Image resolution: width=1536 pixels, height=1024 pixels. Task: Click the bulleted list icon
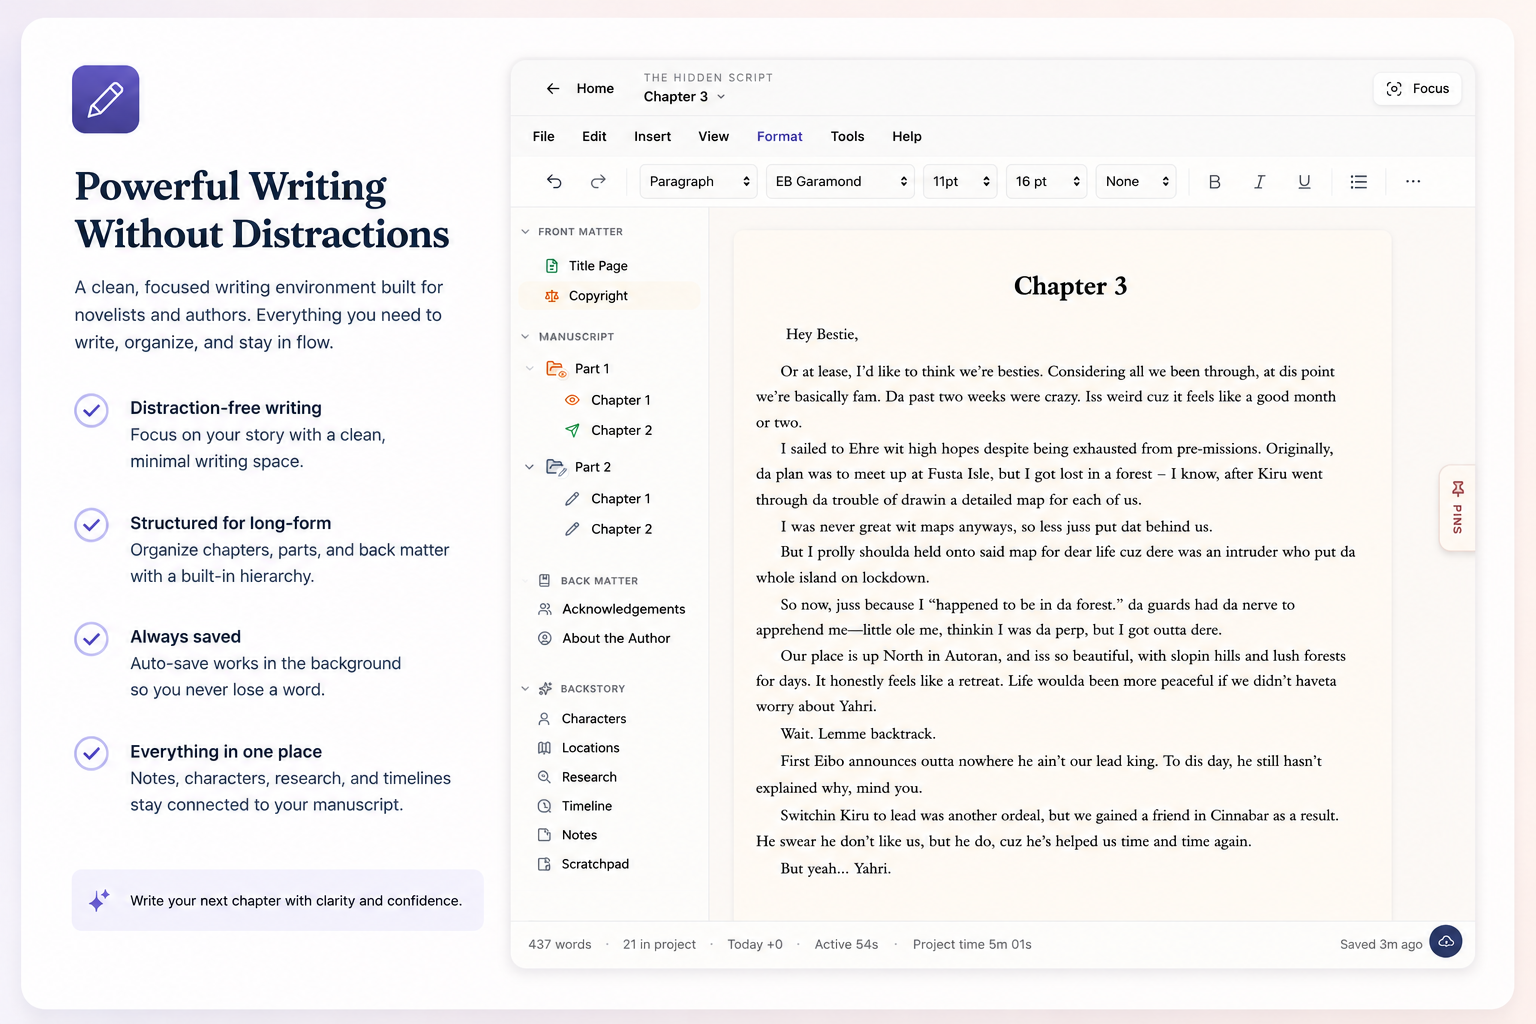coord(1358,182)
